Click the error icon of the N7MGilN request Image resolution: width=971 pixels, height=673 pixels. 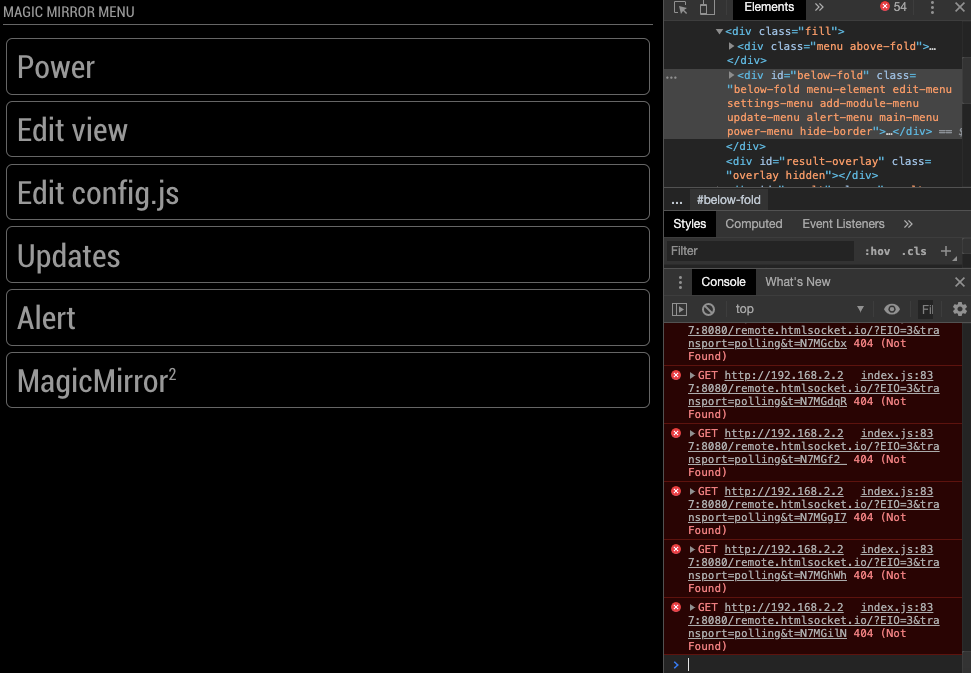pyautogui.click(x=676, y=607)
